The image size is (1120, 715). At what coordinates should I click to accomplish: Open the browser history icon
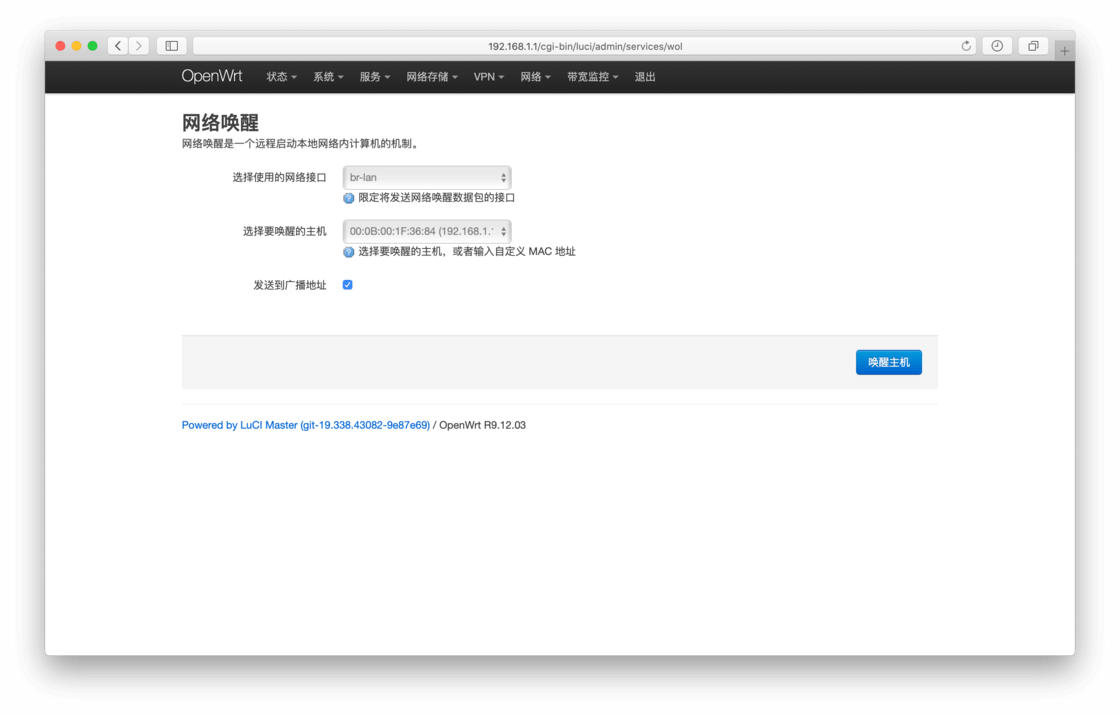[997, 45]
